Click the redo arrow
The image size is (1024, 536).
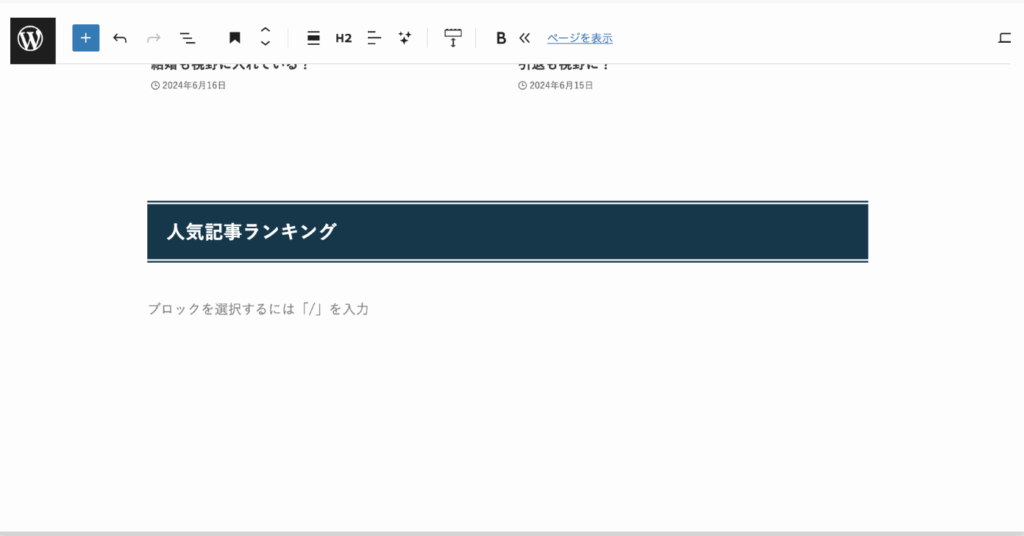pyautogui.click(x=153, y=38)
